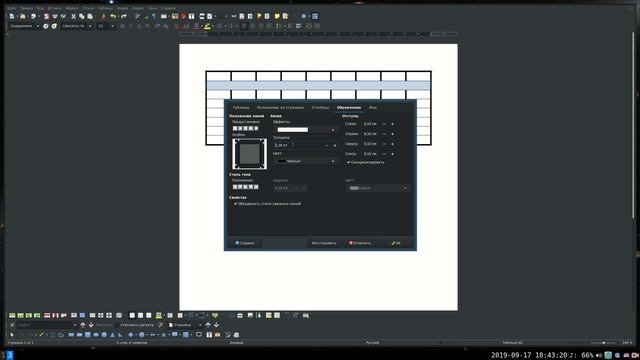Image resolution: width=640 pixels, height=360 pixels.
Task: Click the find toolbar search text field
Action: point(45,325)
